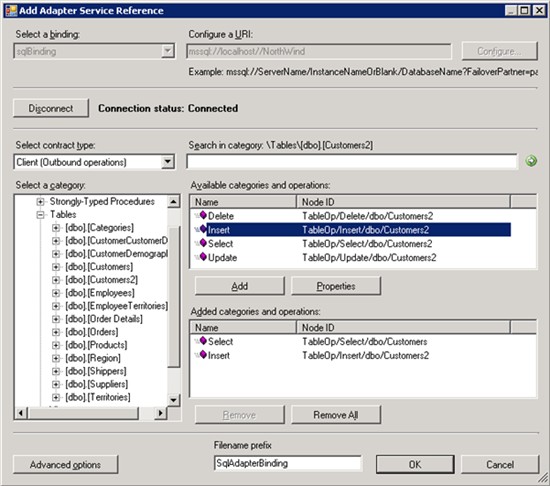Click the category tree vertical scrollbar thumb
This screenshot has height=486, width=550.
(x=174, y=297)
